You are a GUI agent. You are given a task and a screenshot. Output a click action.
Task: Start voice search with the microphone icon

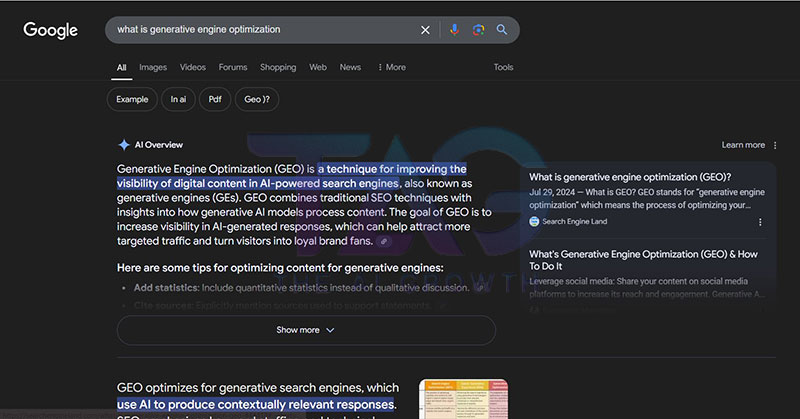[x=454, y=30]
